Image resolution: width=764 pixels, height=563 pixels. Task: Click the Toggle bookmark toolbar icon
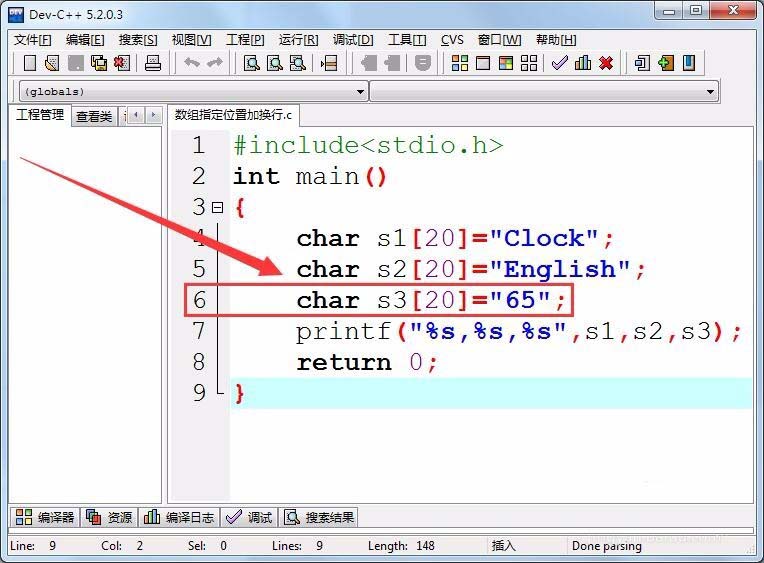coord(422,63)
